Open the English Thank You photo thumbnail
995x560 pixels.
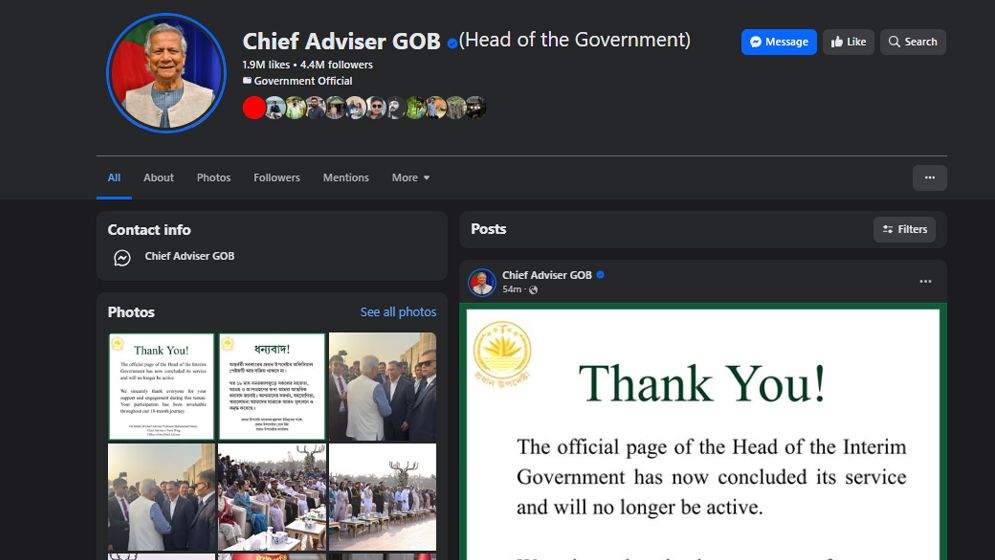coord(161,386)
